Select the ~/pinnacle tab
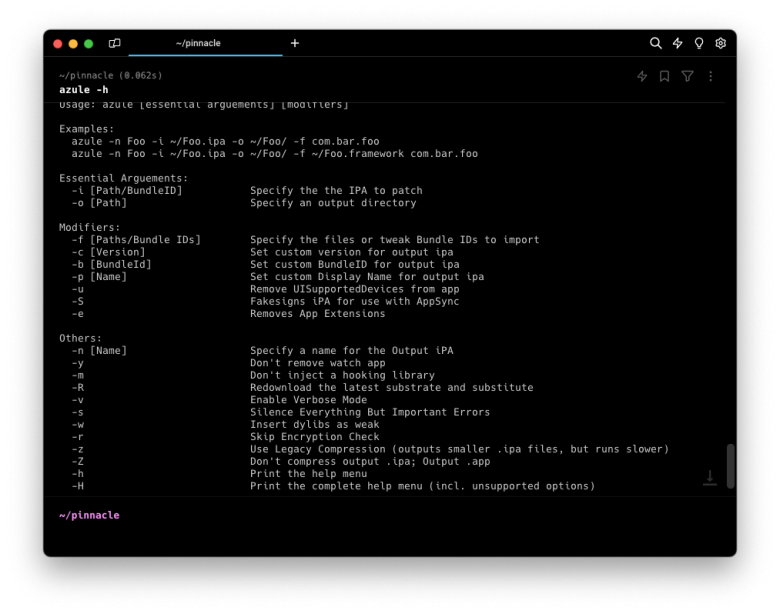This screenshot has height=614, width=780. coord(205,43)
